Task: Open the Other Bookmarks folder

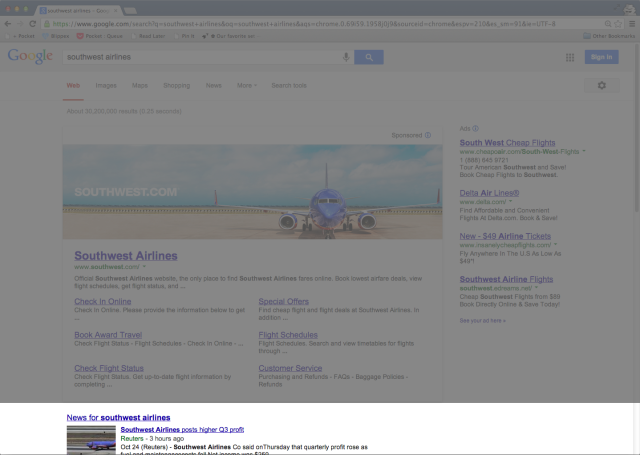Action: (609, 36)
